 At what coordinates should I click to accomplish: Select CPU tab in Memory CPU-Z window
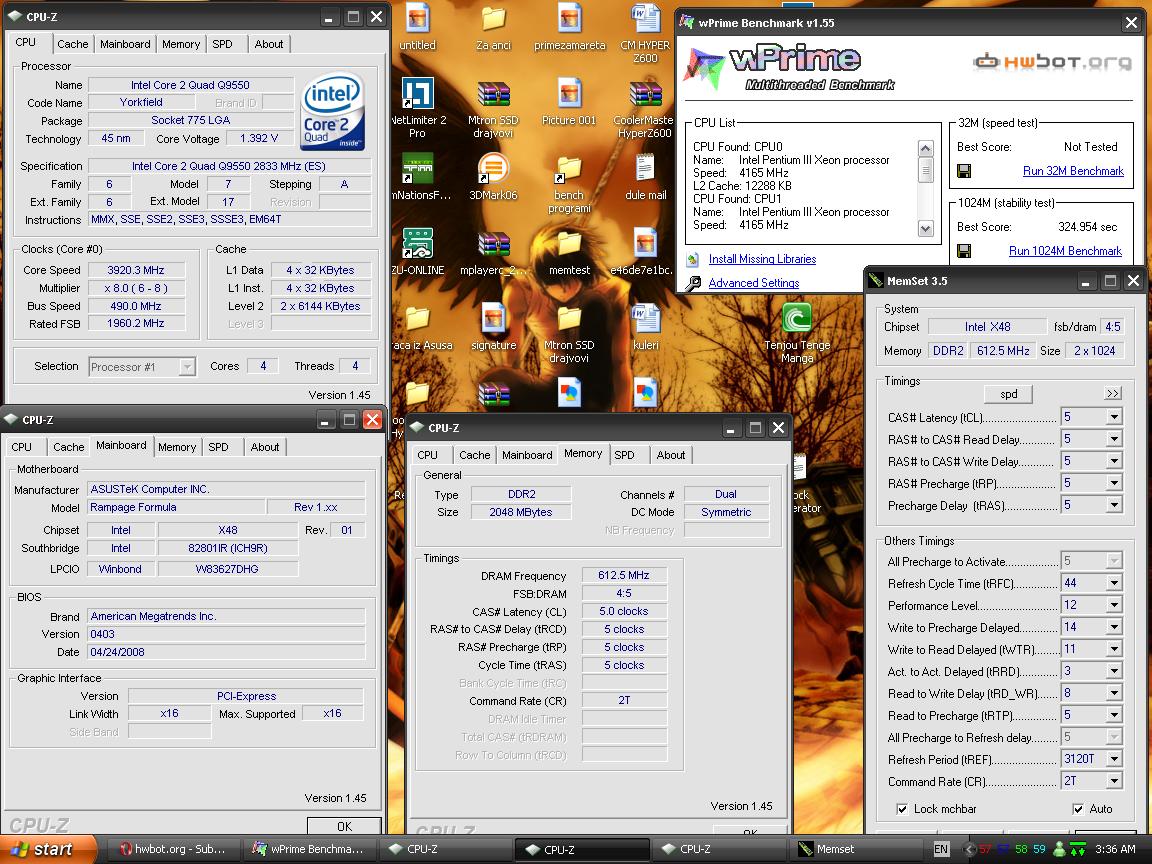(x=427, y=455)
